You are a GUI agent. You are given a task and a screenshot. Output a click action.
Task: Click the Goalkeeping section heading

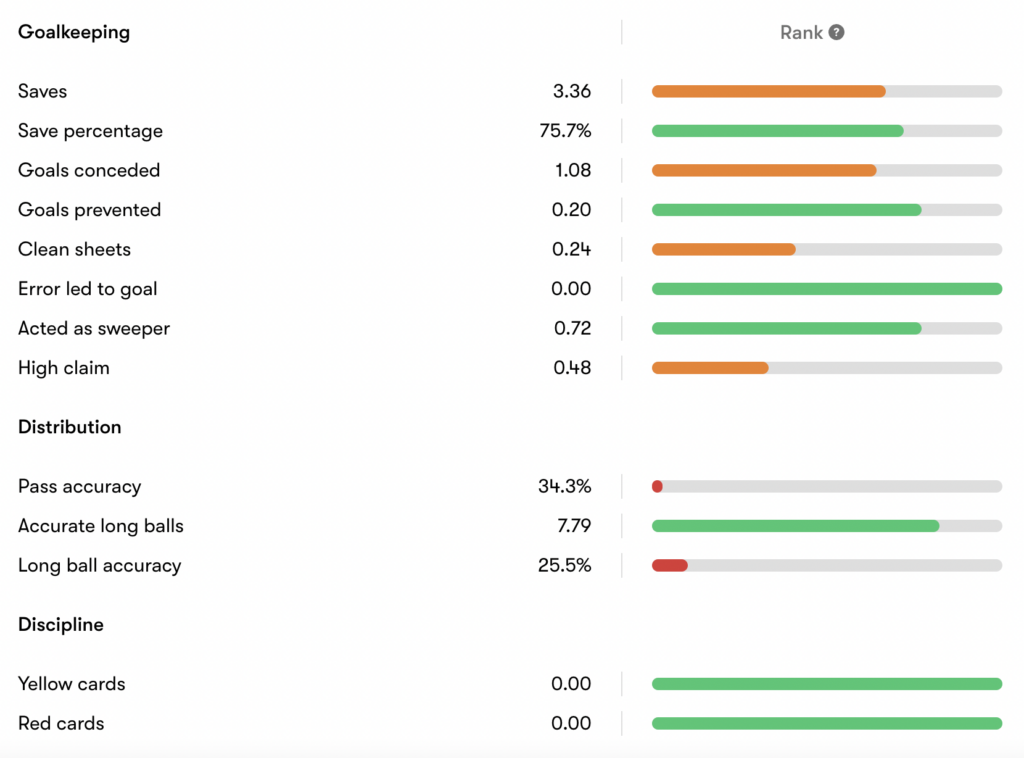pos(74,32)
